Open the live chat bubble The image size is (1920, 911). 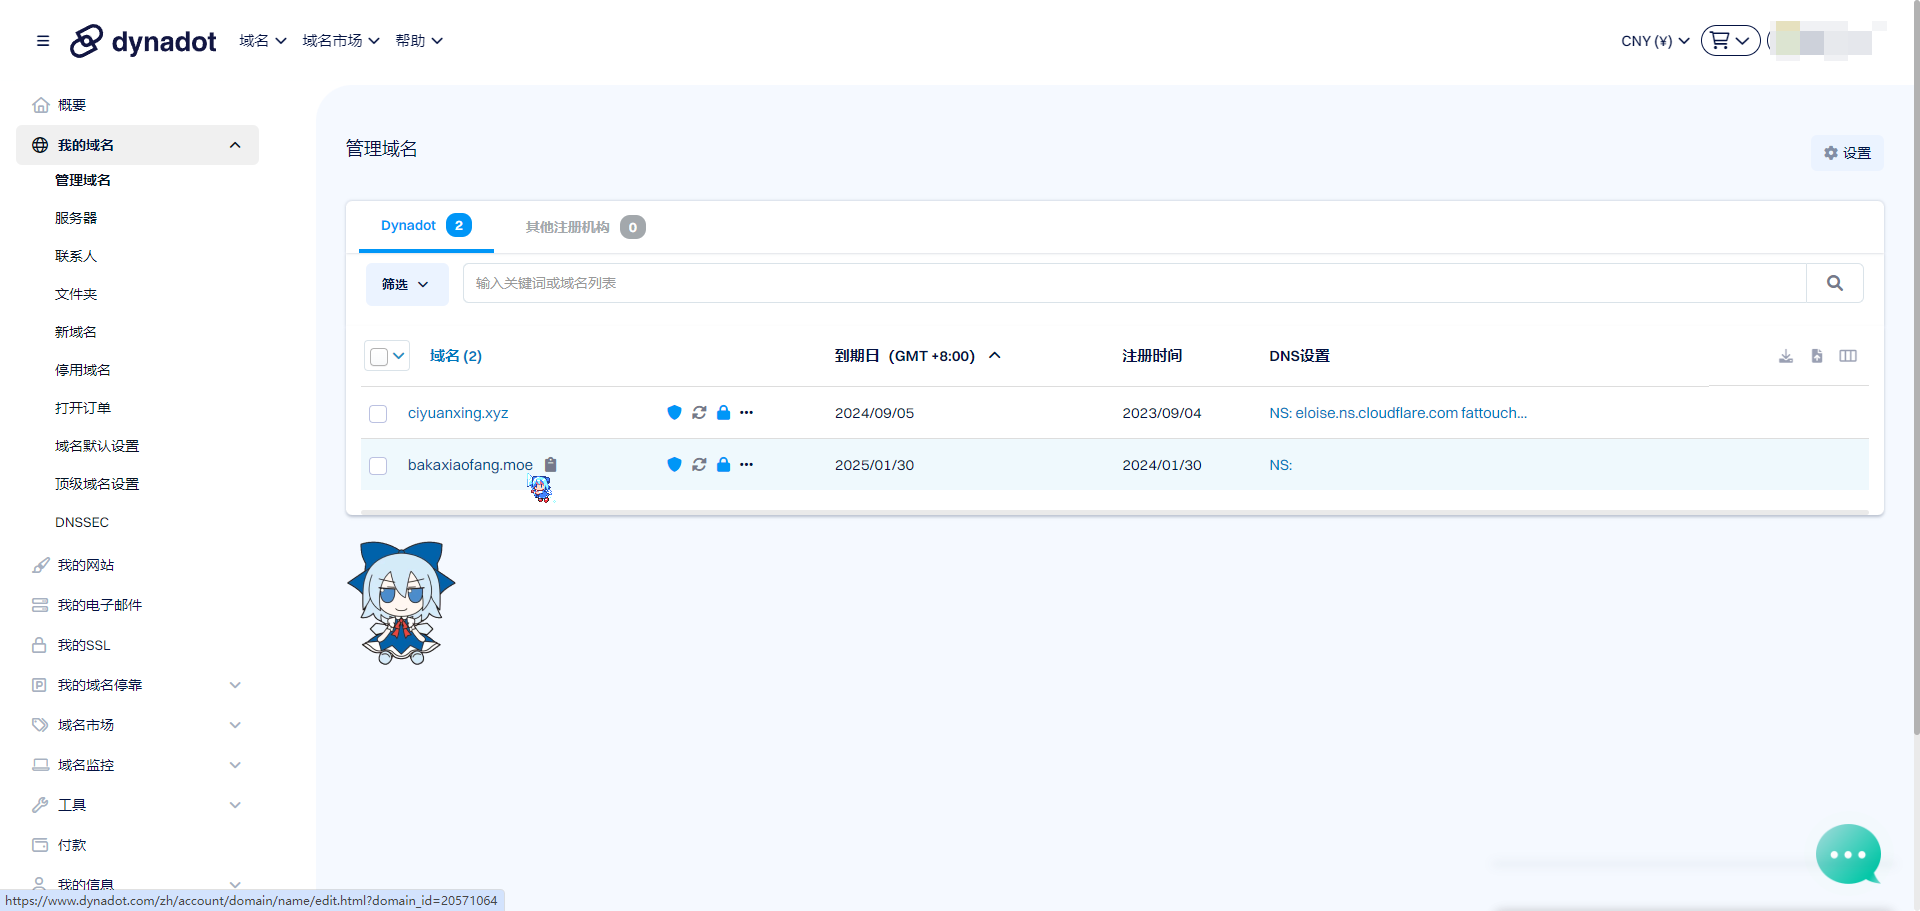point(1847,854)
